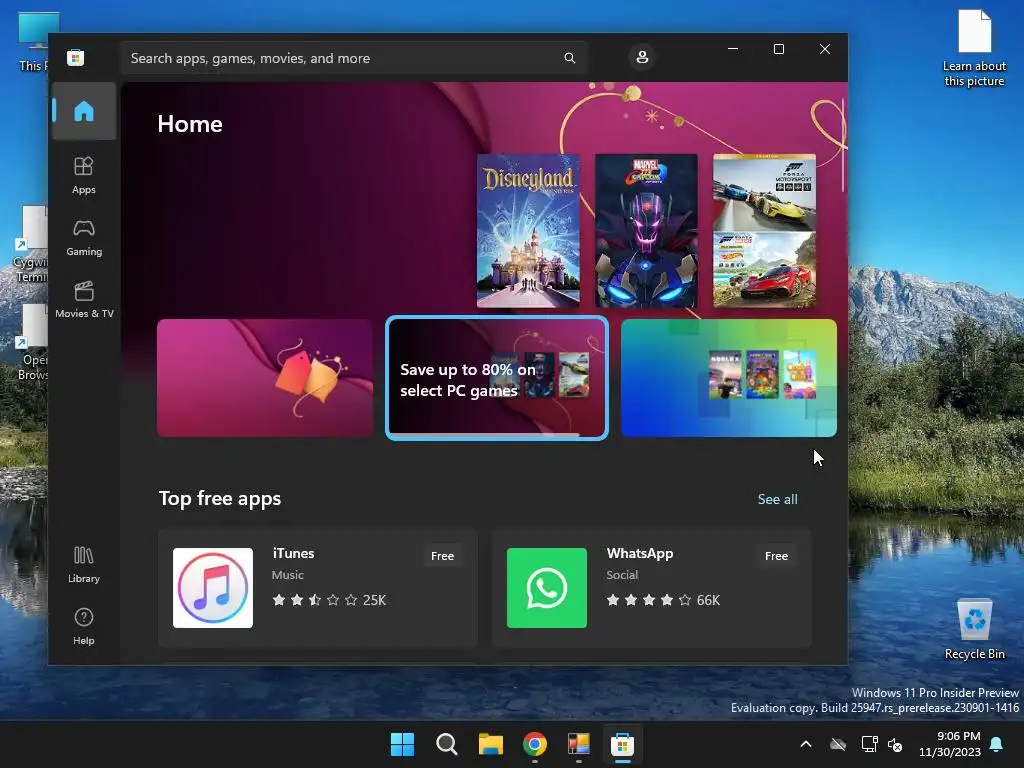1024x768 pixels.
Task: Click the Free button for iTunes
Action: (442, 556)
